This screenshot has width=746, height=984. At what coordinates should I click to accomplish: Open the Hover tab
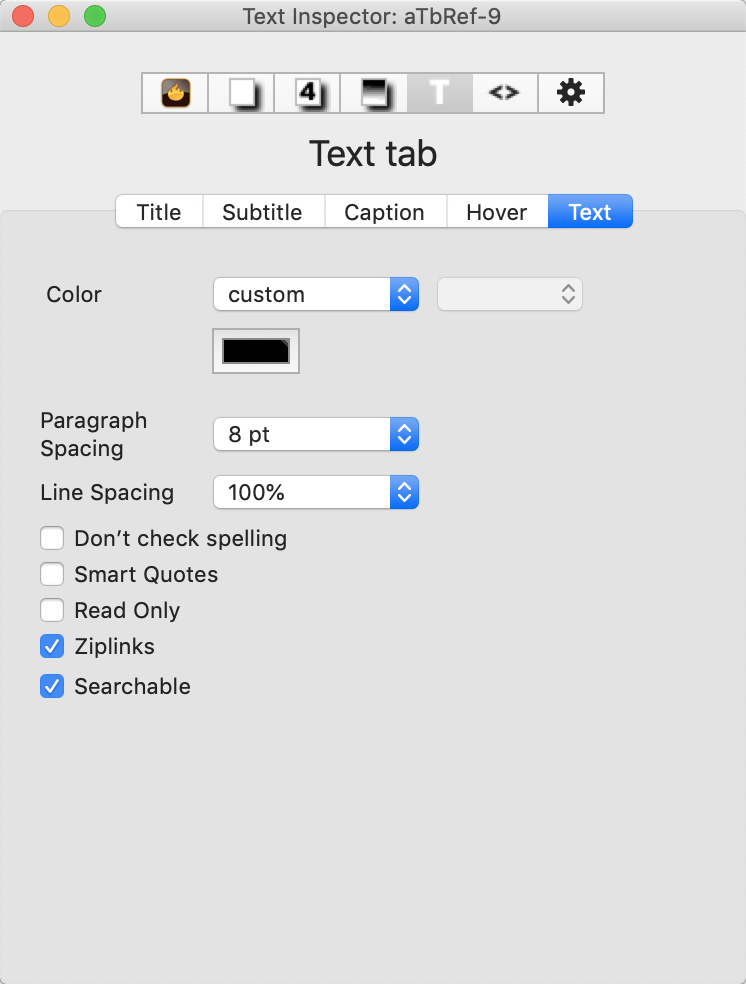(496, 211)
